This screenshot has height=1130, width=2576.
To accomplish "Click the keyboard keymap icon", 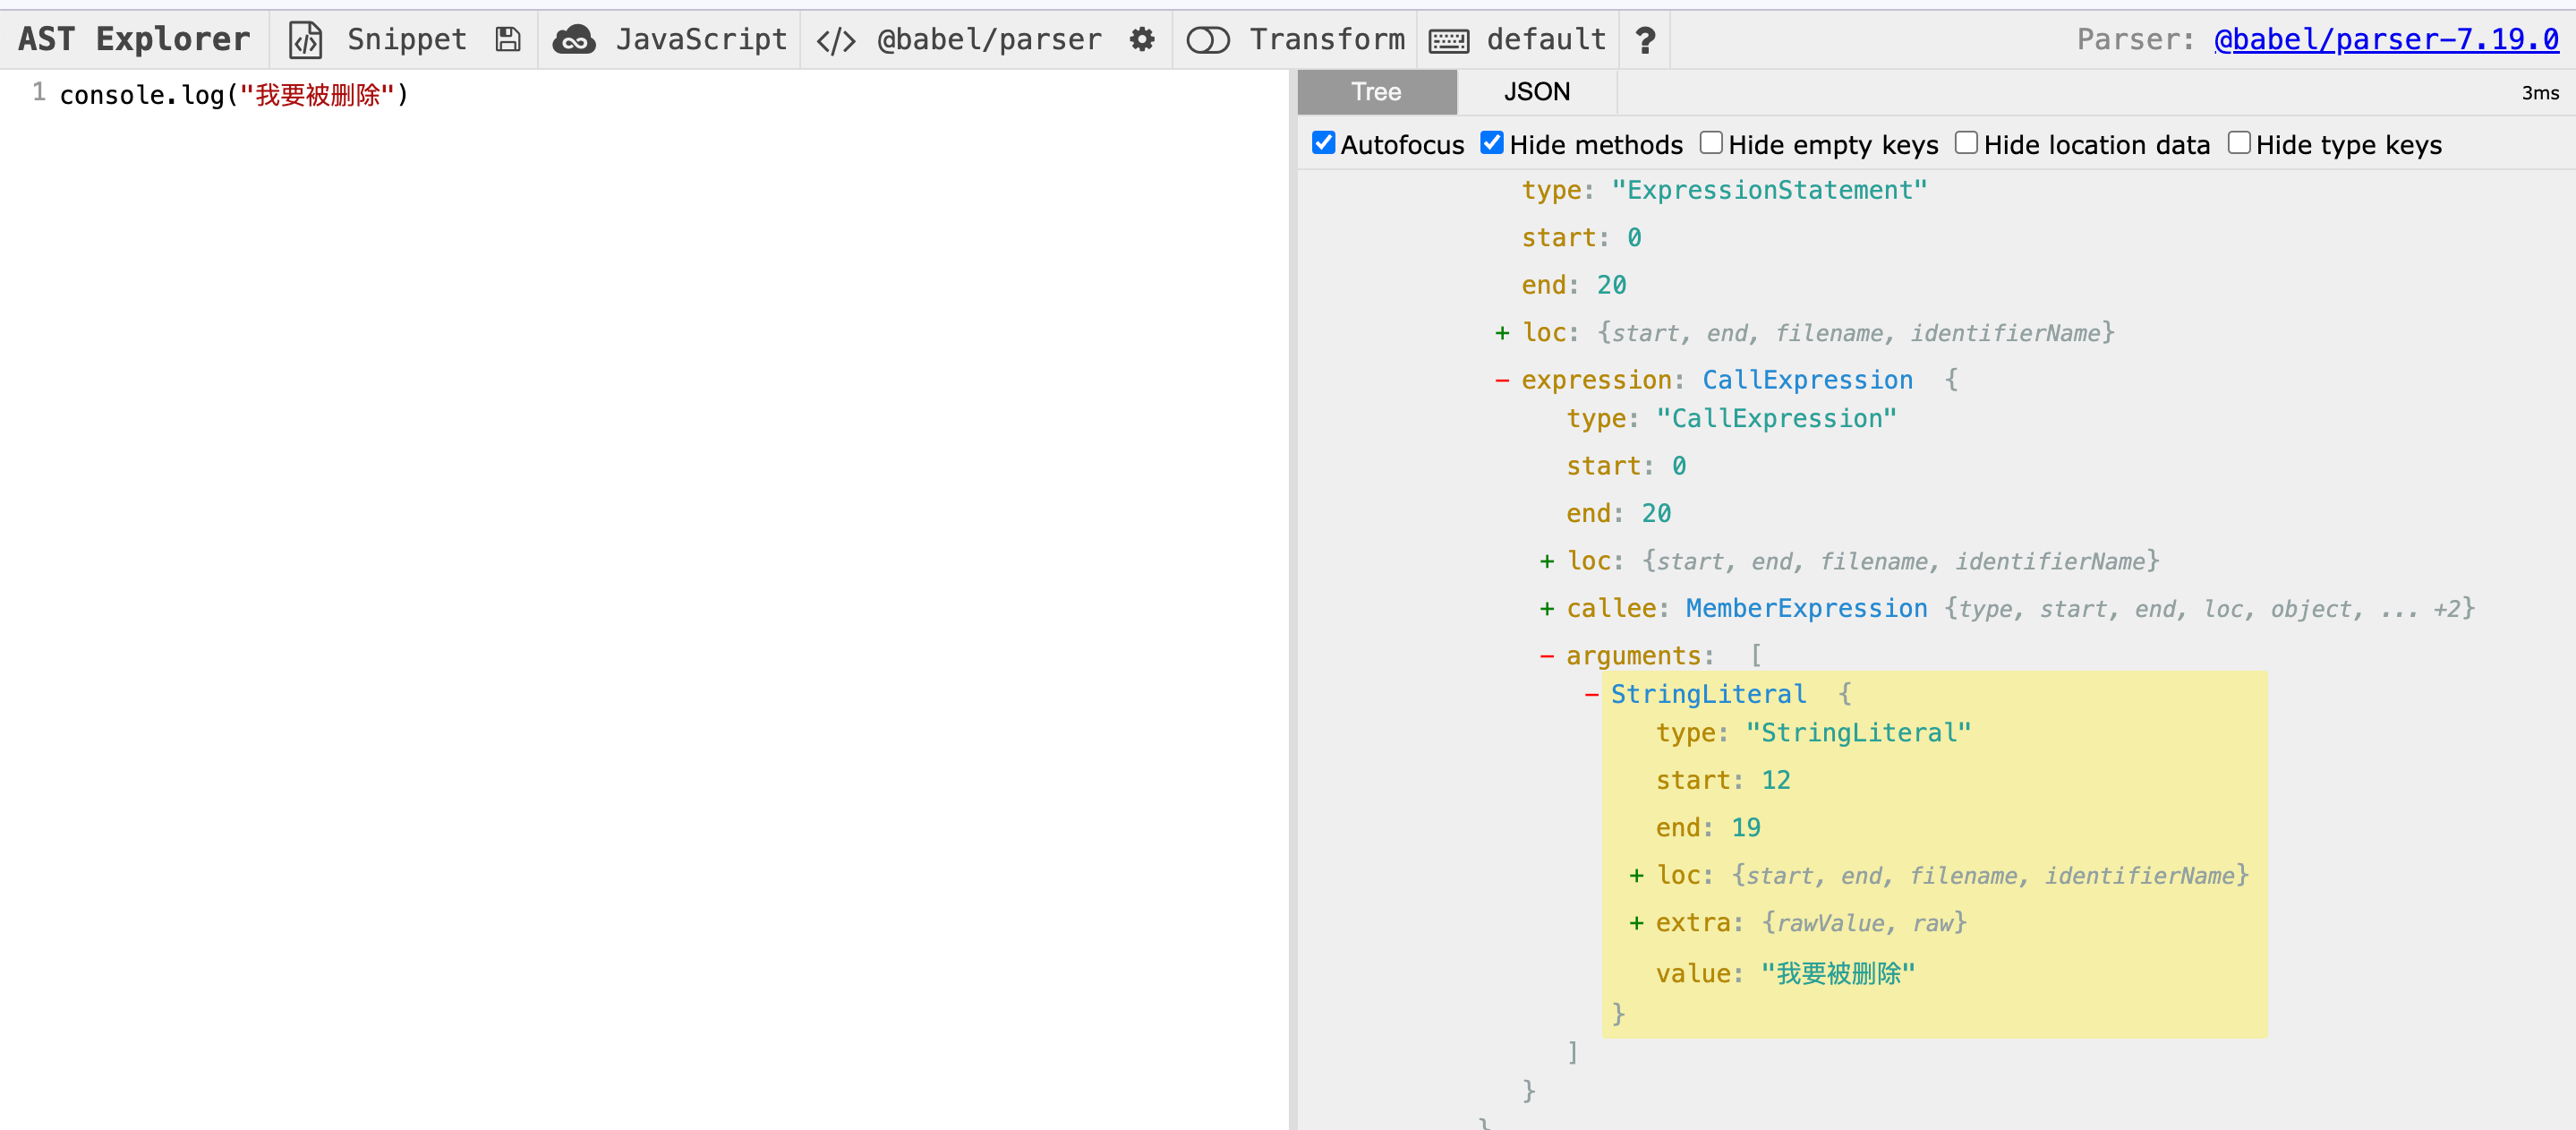I will [x=1448, y=40].
